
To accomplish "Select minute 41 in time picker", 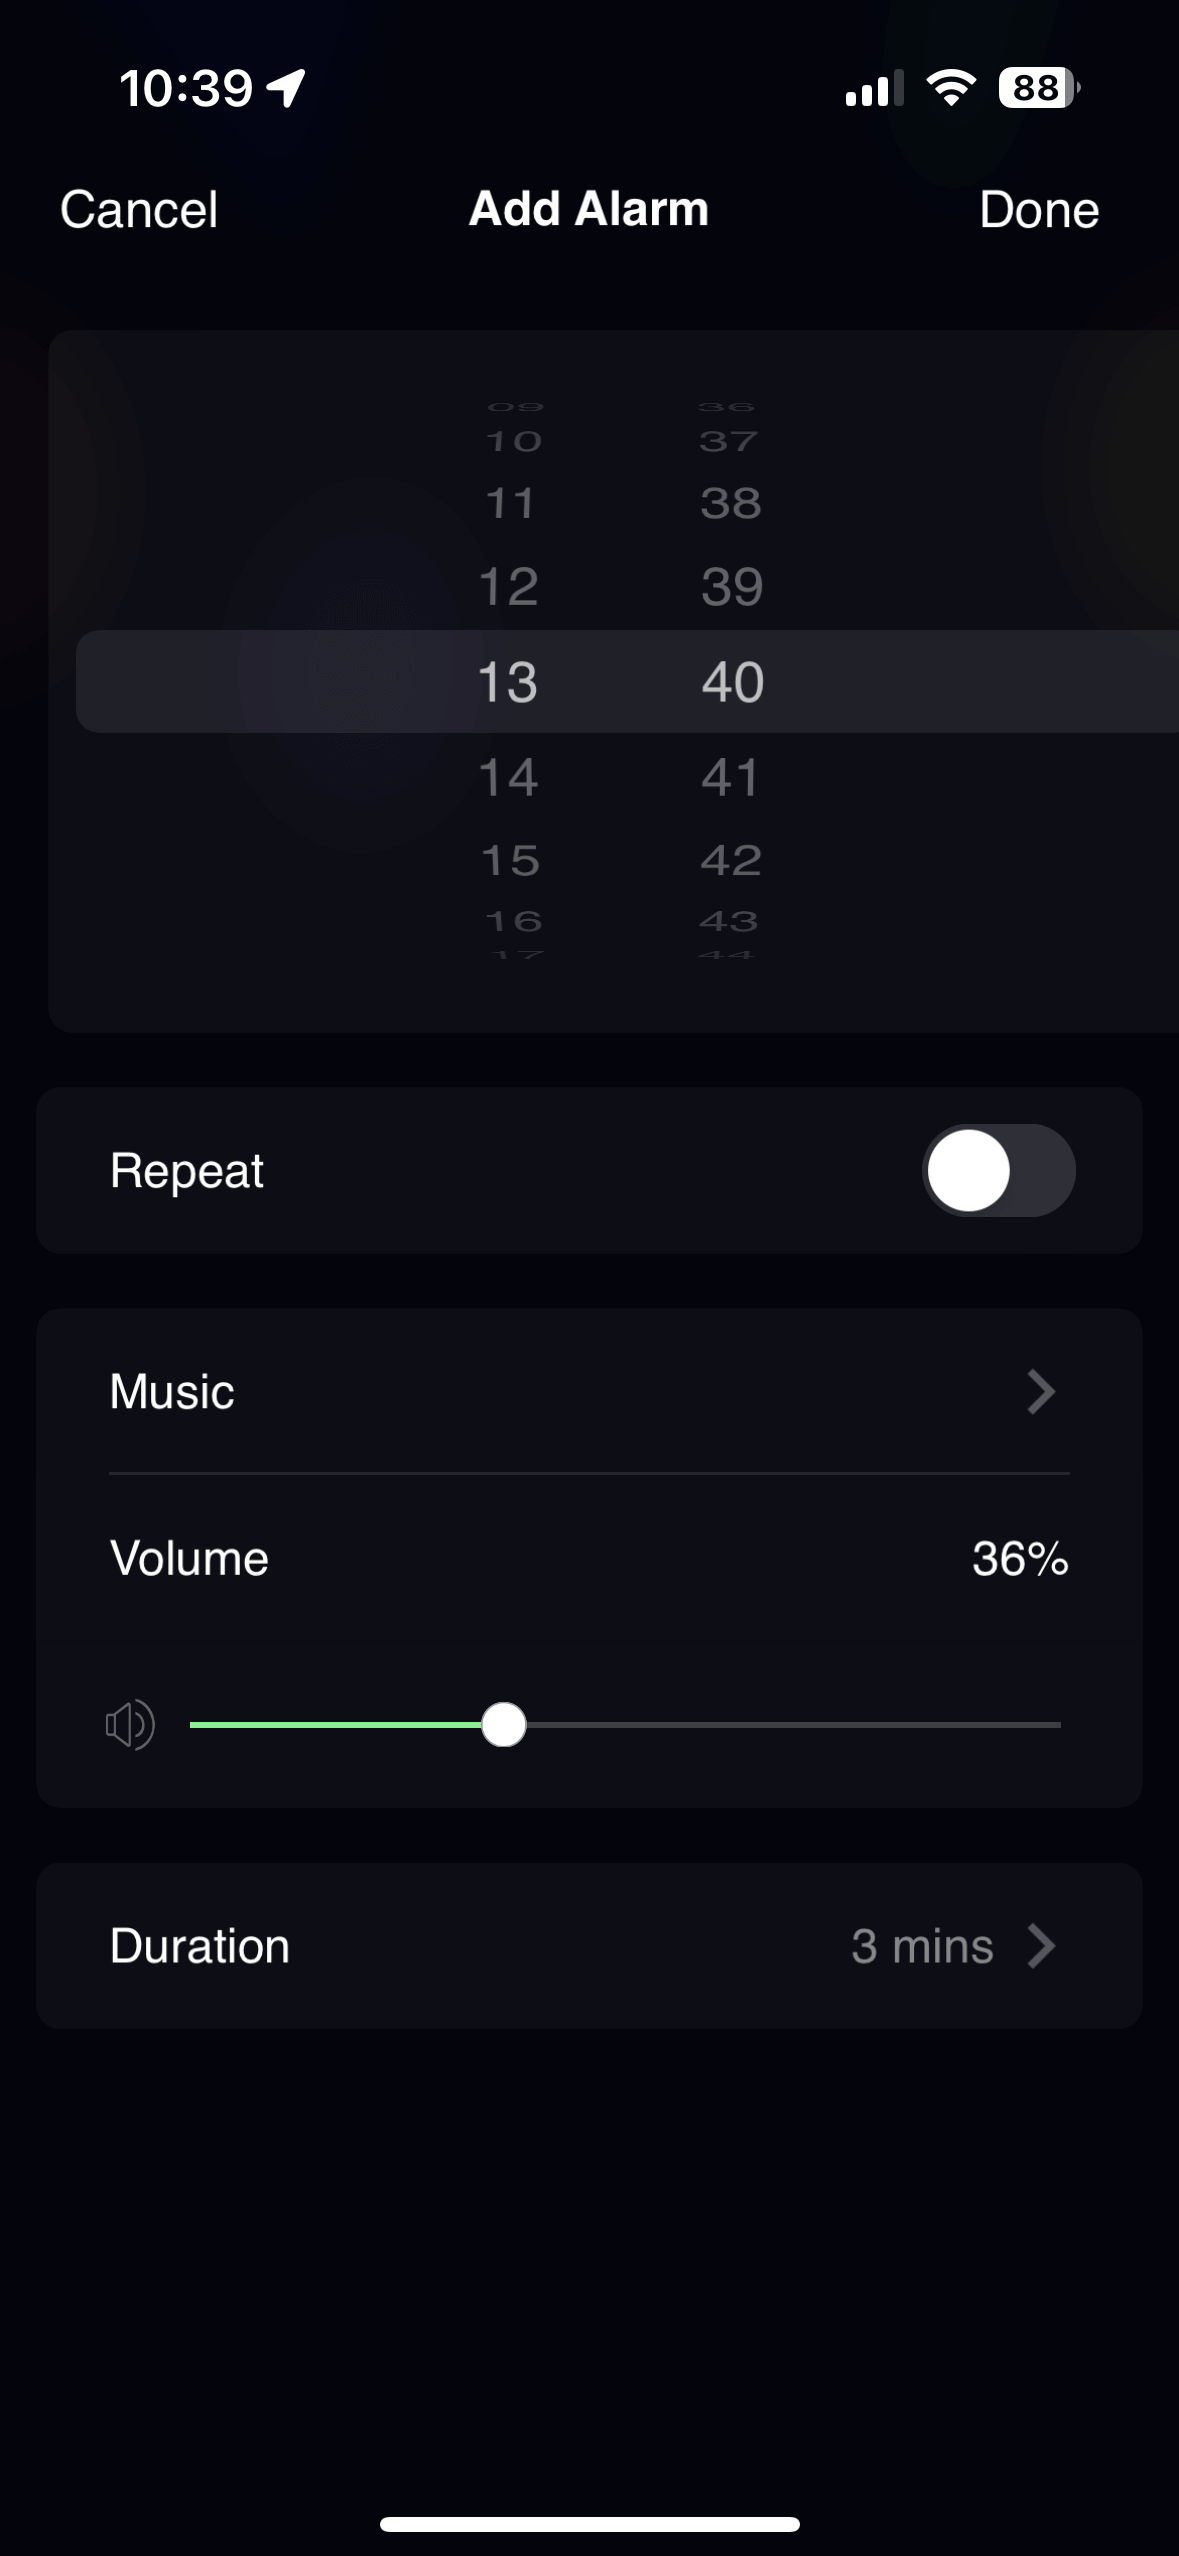I will point(731,777).
